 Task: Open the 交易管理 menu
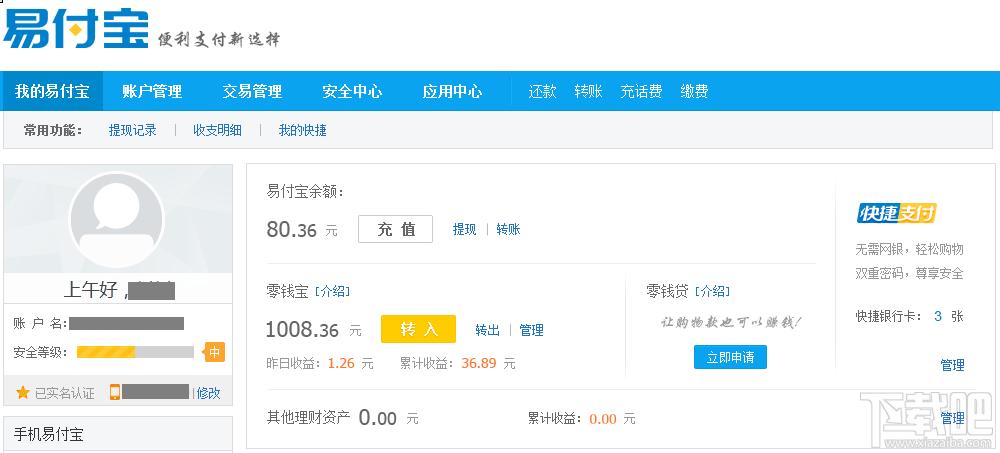pyautogui.click(x=252, y=91)
